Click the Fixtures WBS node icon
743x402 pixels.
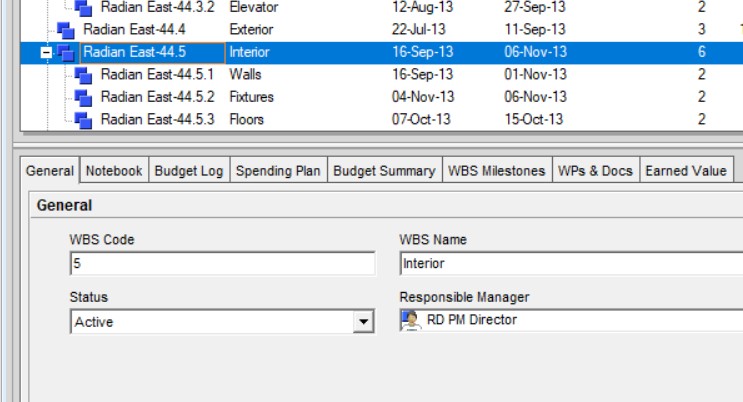tap(84, 97)
